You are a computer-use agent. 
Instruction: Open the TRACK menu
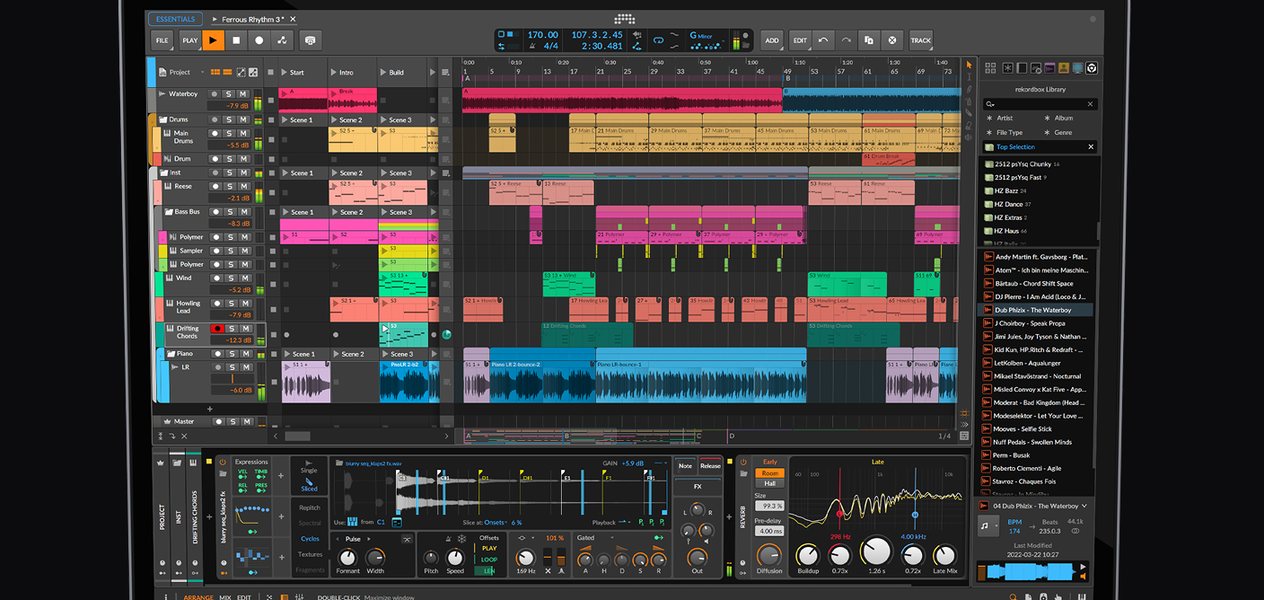pos(921,40)
